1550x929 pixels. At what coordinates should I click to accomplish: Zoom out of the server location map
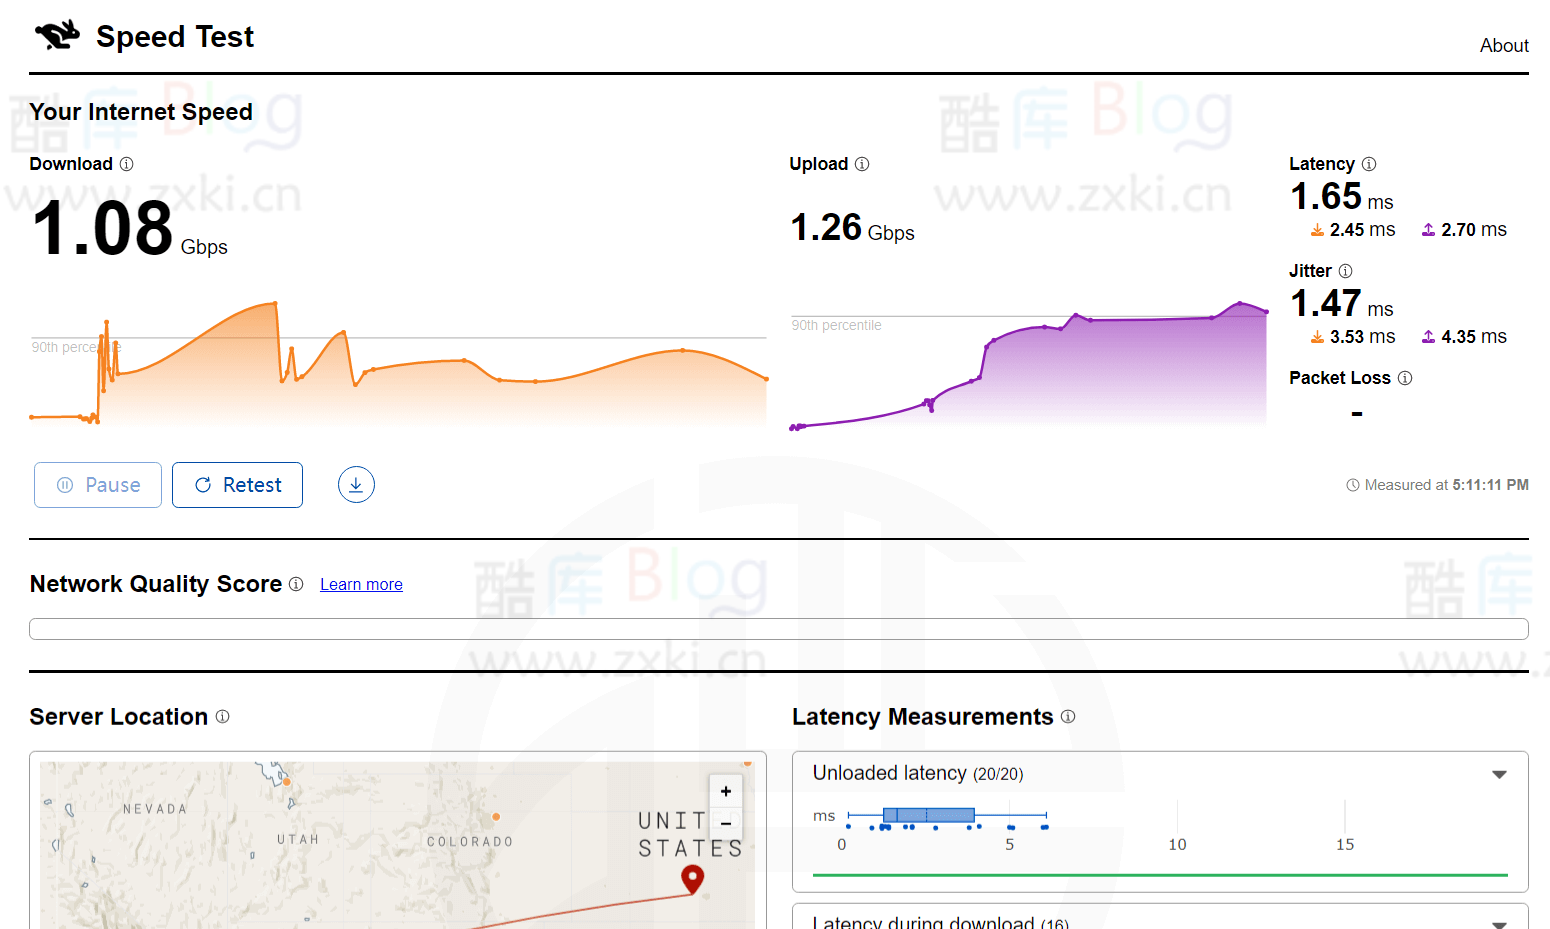click(x=725, y=822)
